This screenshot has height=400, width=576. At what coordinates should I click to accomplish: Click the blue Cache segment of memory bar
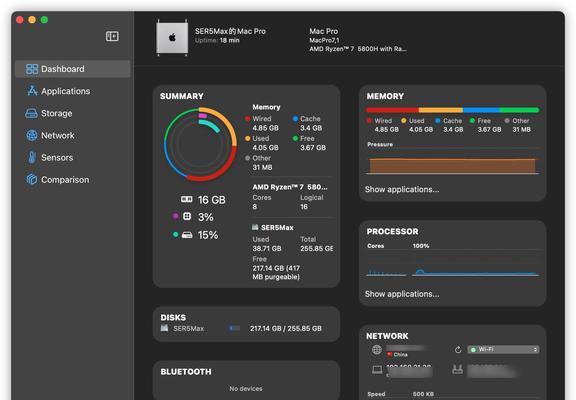coord(481,110)
